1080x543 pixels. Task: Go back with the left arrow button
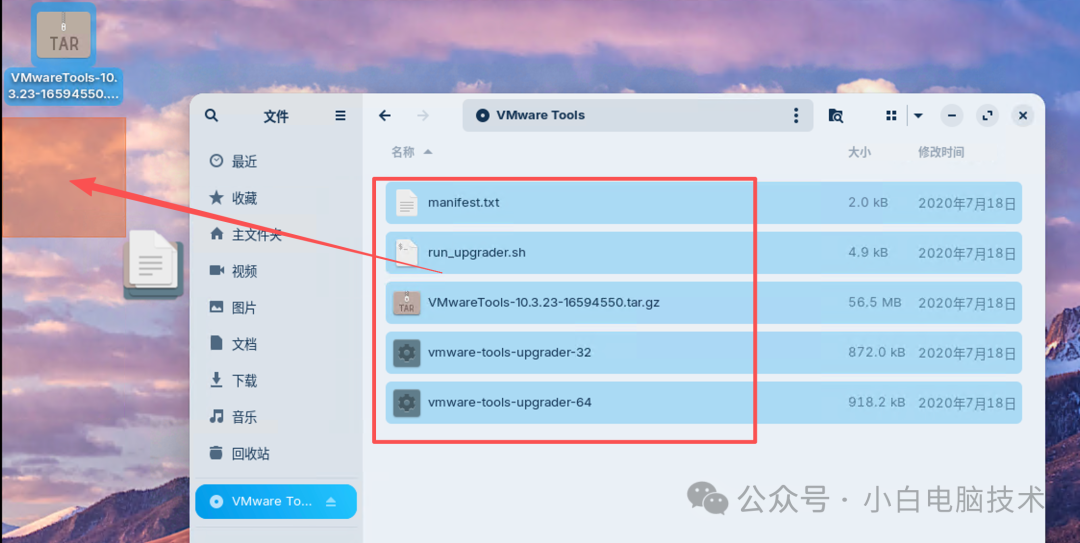385,116
